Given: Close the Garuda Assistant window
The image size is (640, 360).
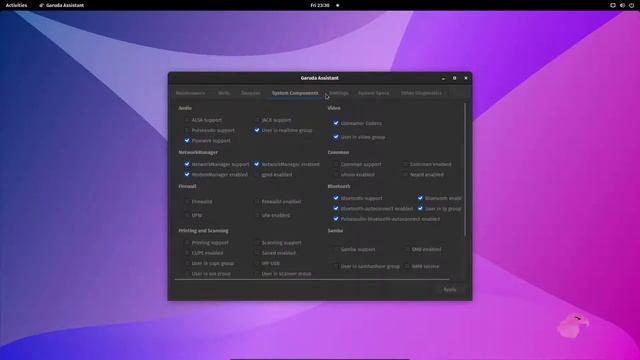Looking at the screenshot, I should [466, 78].
